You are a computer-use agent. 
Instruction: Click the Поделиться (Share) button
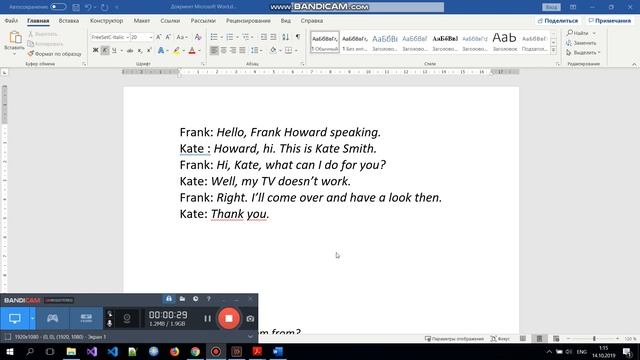[558, 20]
